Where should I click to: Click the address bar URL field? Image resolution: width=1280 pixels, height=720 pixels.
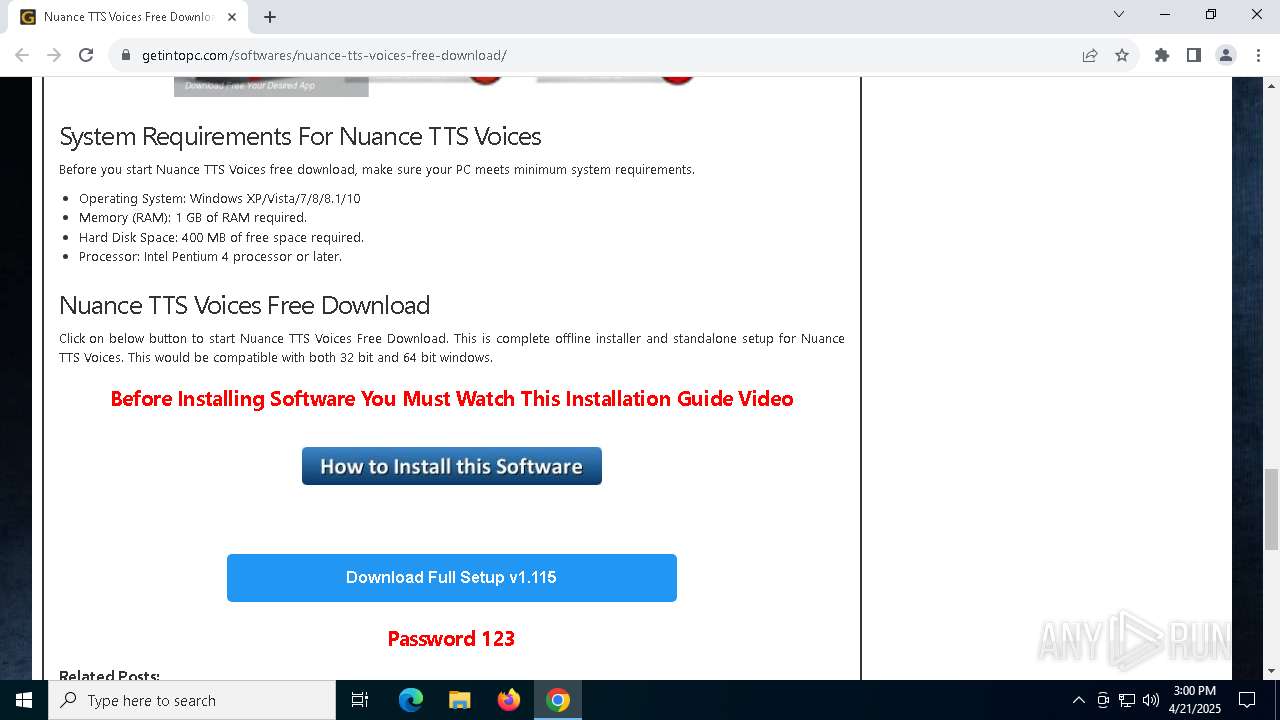pyautogui.click(x=600, y=55)
